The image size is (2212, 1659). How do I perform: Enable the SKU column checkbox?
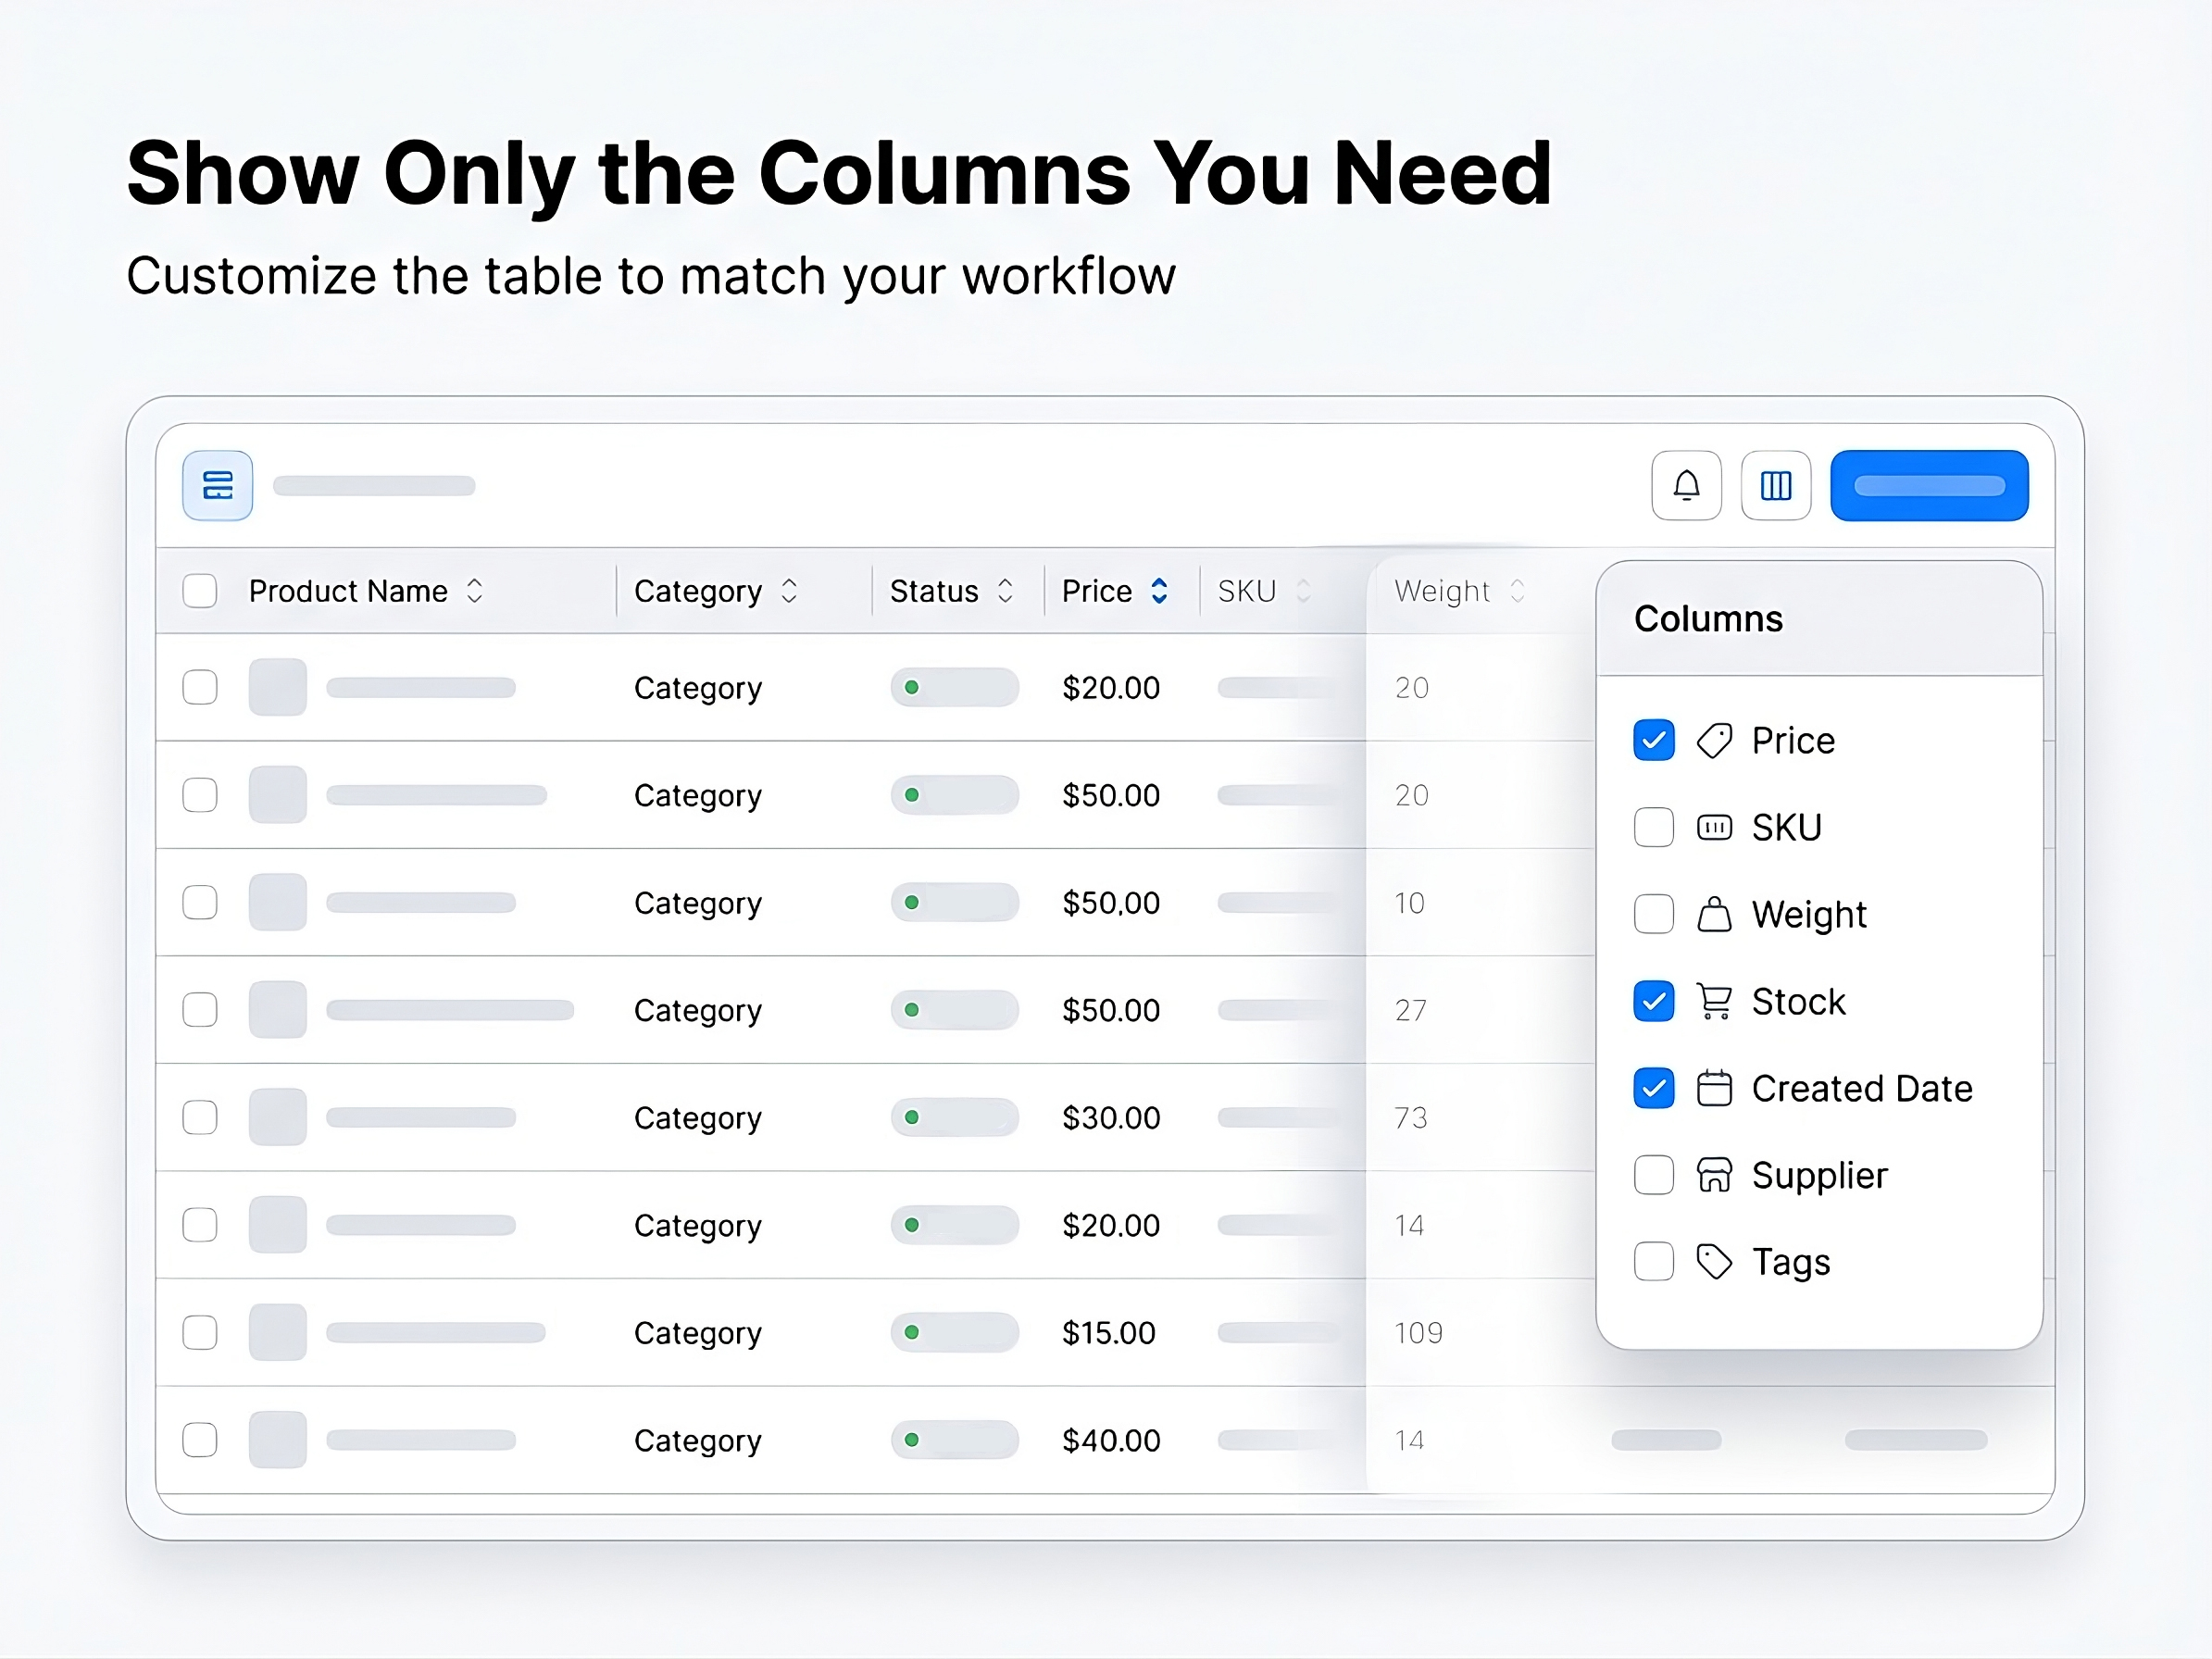point(1653,828)
